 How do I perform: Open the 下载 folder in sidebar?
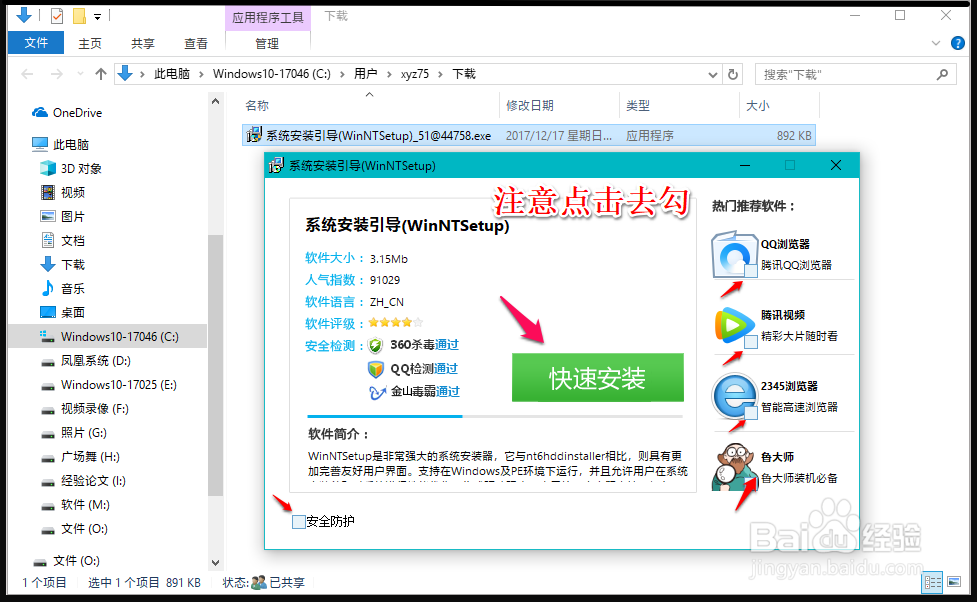point(63,265)
